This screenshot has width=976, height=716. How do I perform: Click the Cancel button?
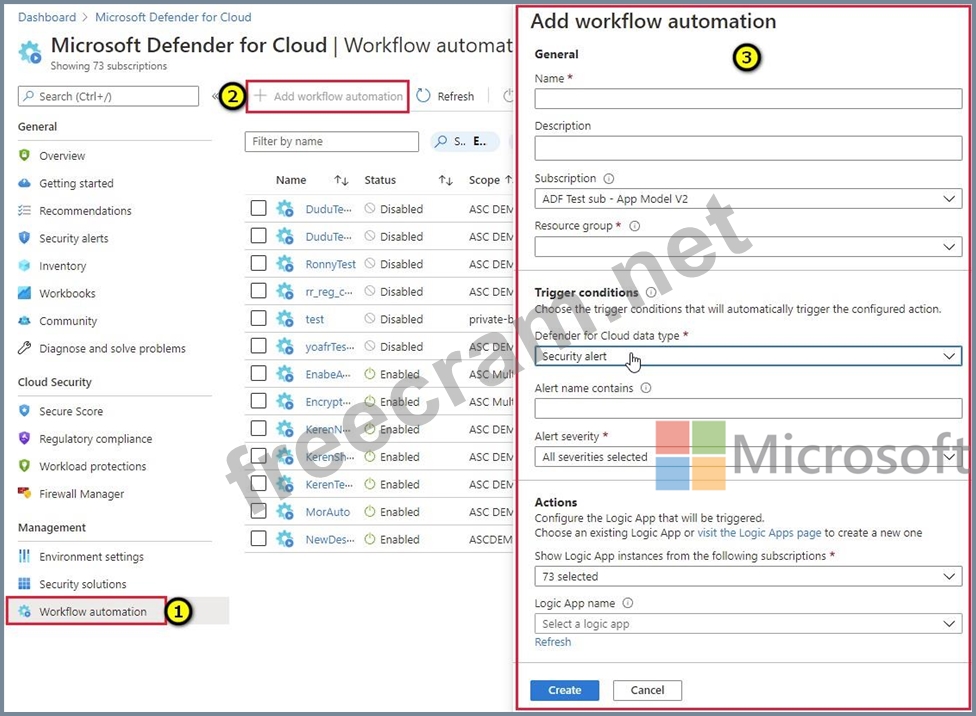point(647,690)
